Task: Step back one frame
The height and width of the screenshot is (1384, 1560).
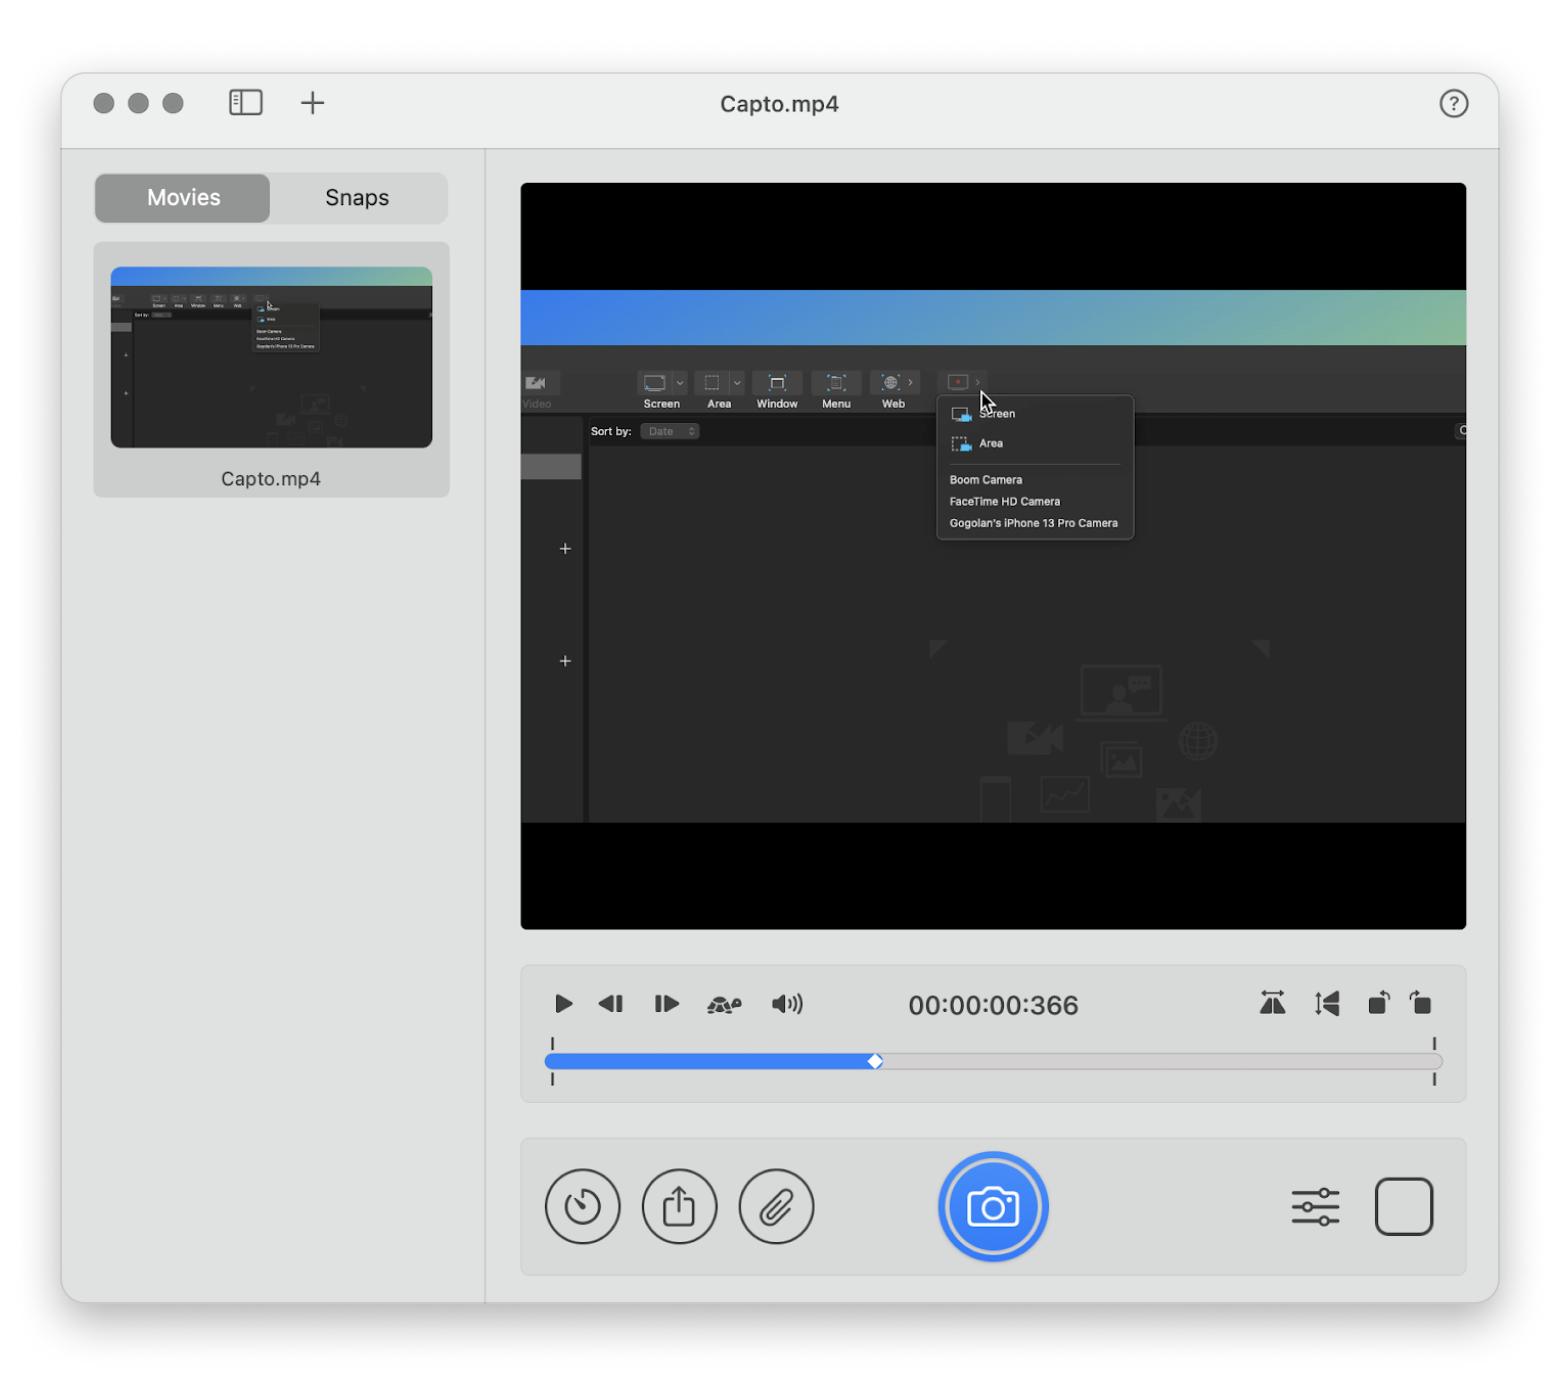Action: 611,1004
